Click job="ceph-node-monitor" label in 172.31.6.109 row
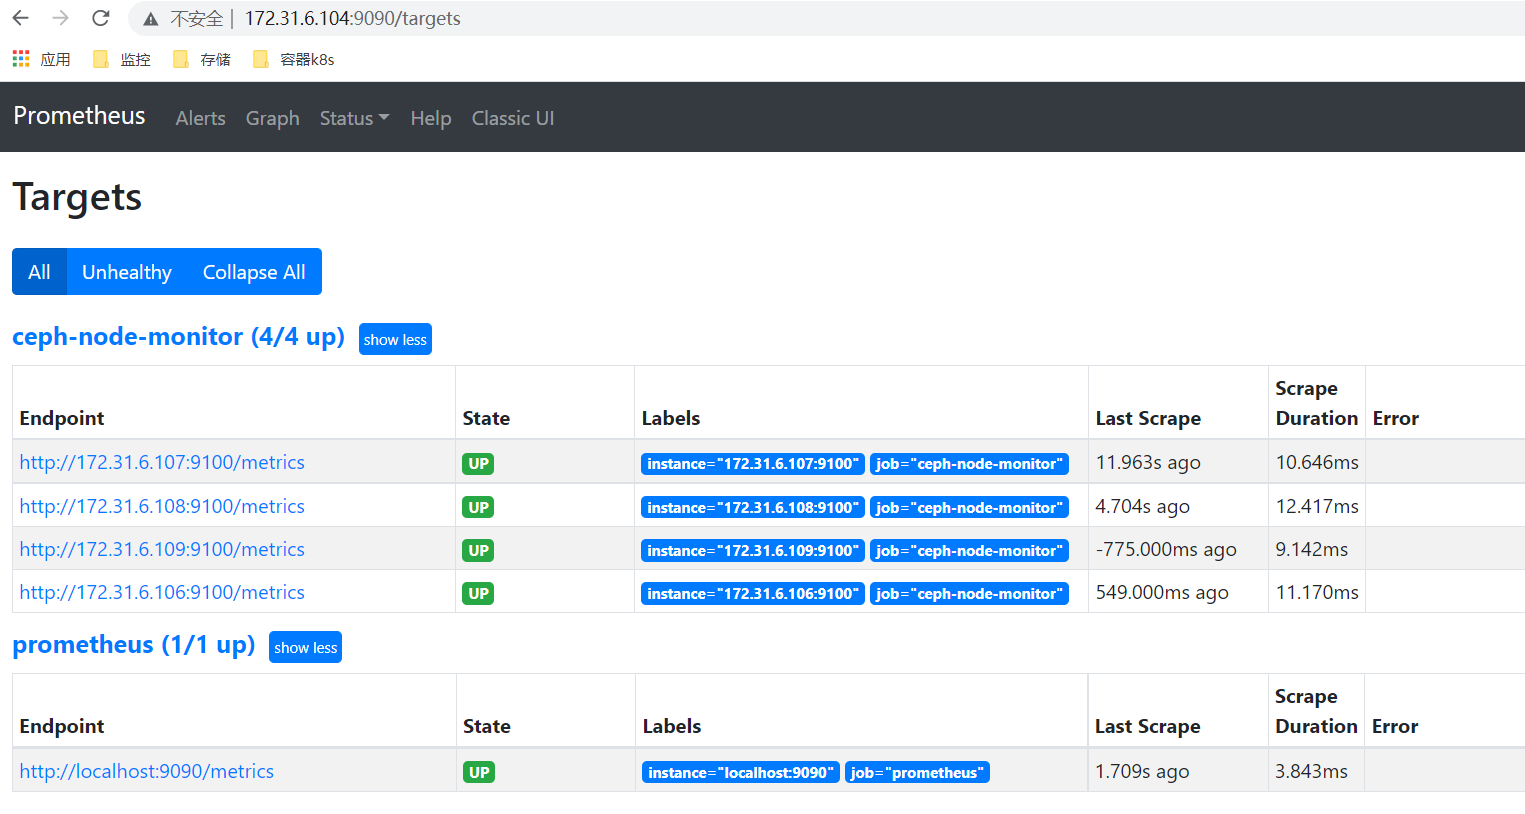The image size is (1525, 814). (969, 550)
